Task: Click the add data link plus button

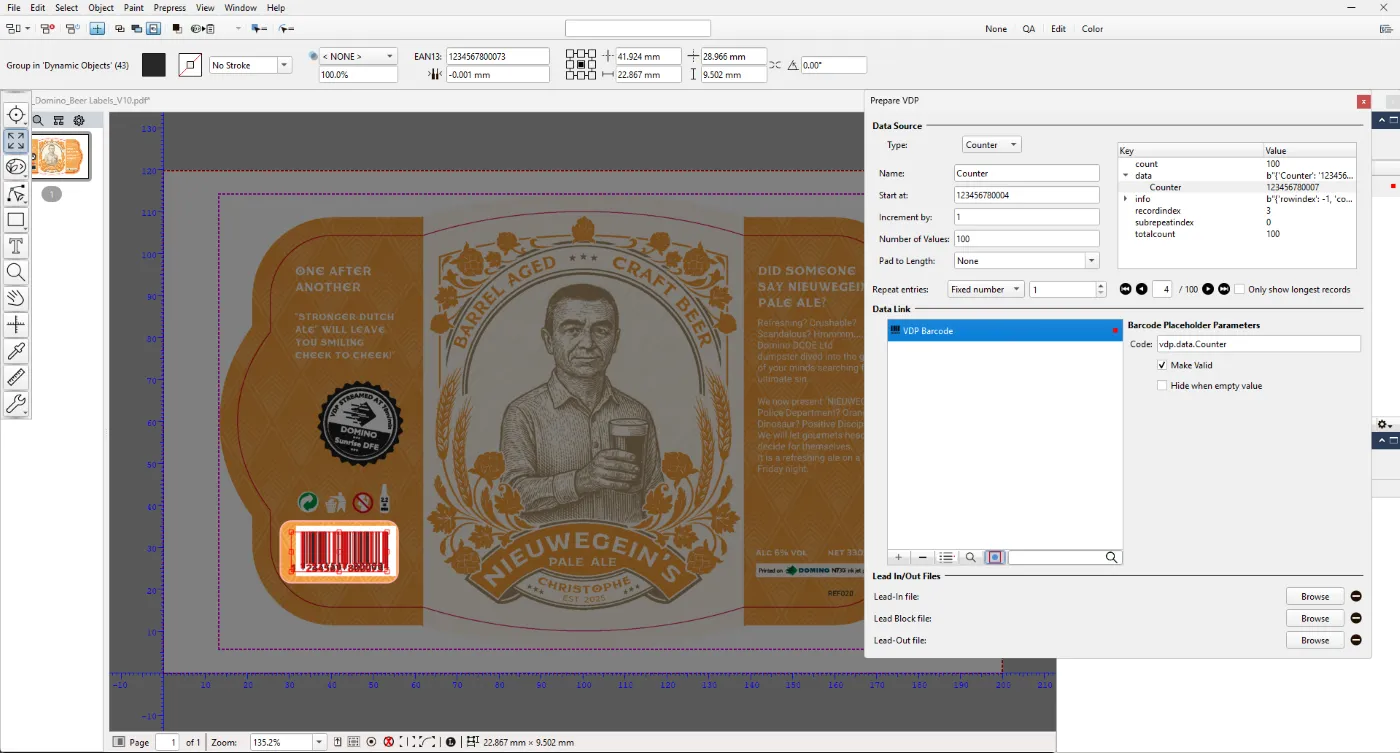Action: point(898,557)
